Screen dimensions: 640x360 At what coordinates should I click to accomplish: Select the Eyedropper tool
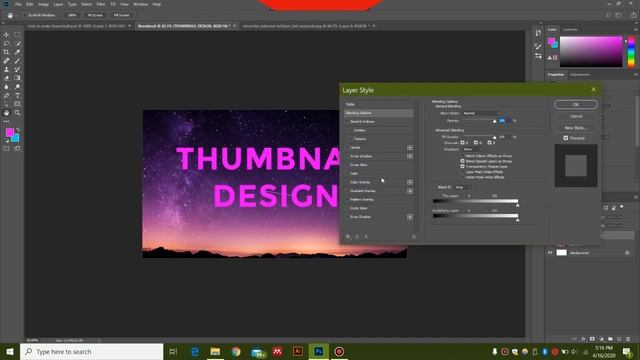(x=17, y=52)
